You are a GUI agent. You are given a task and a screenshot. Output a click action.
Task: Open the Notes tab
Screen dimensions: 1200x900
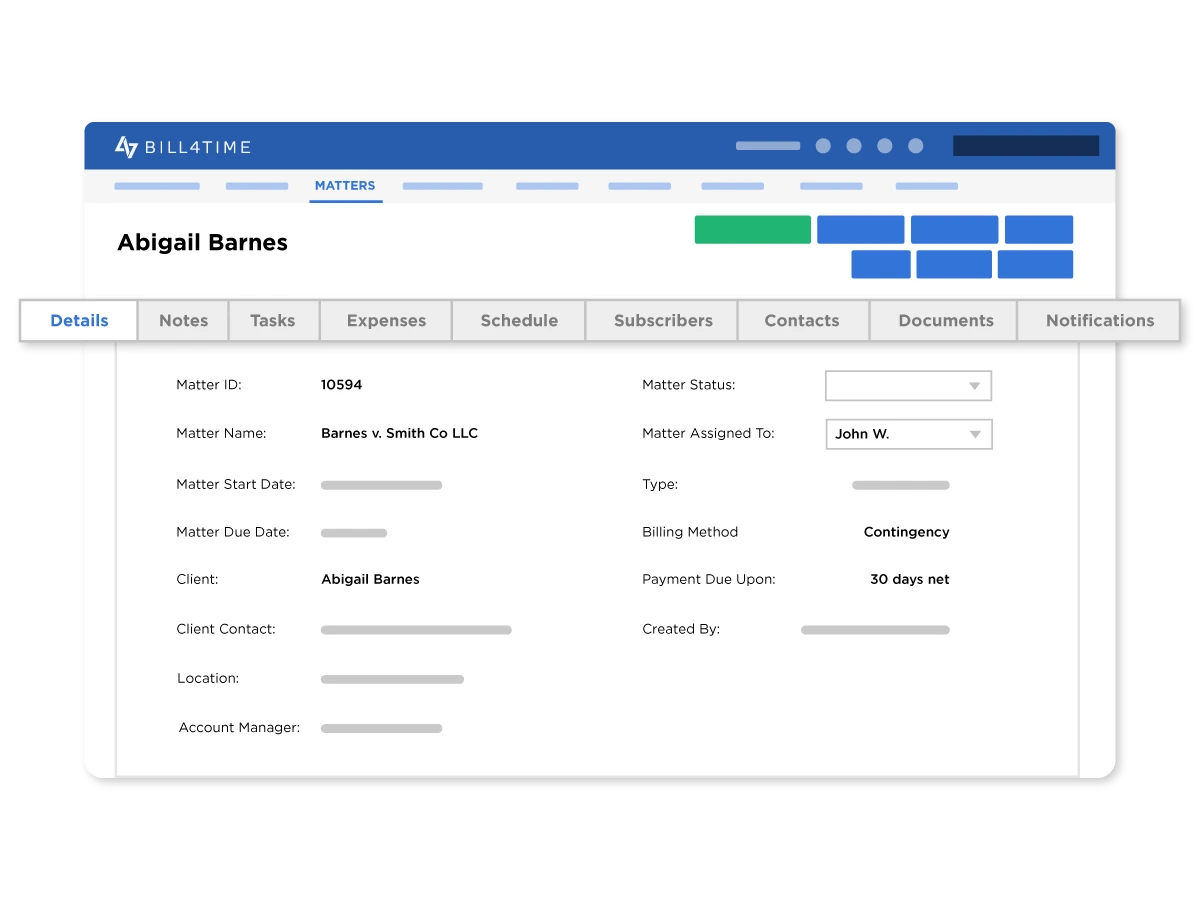pos(184,321)
